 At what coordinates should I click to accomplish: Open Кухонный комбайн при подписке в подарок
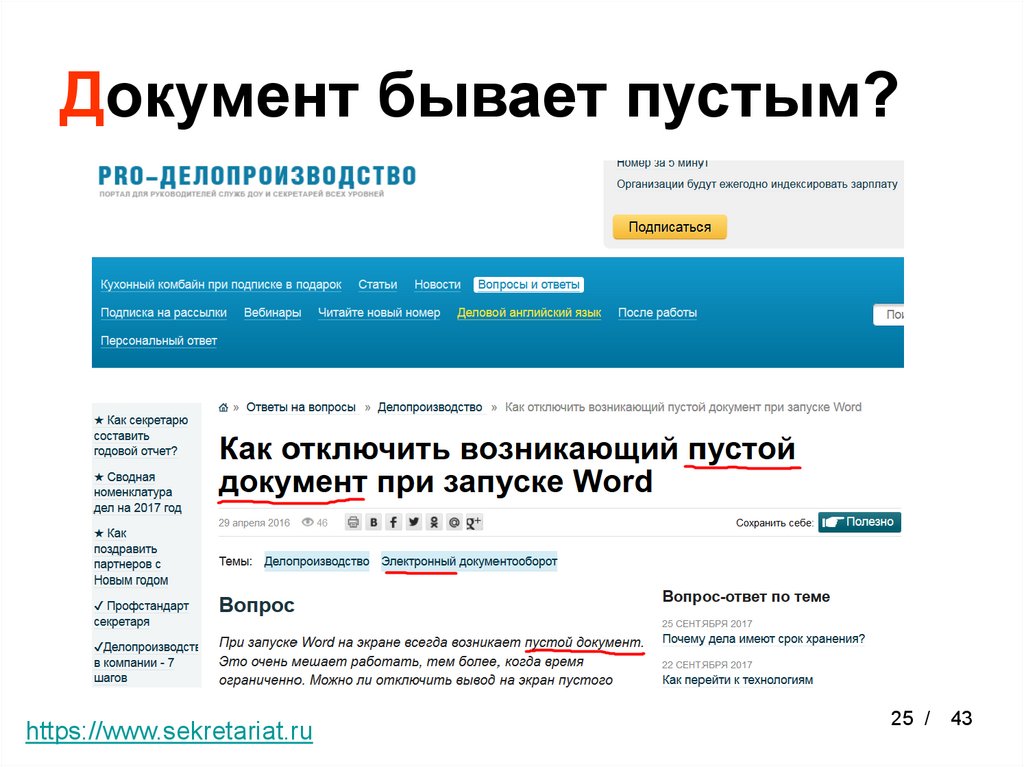tap(221, 285)
